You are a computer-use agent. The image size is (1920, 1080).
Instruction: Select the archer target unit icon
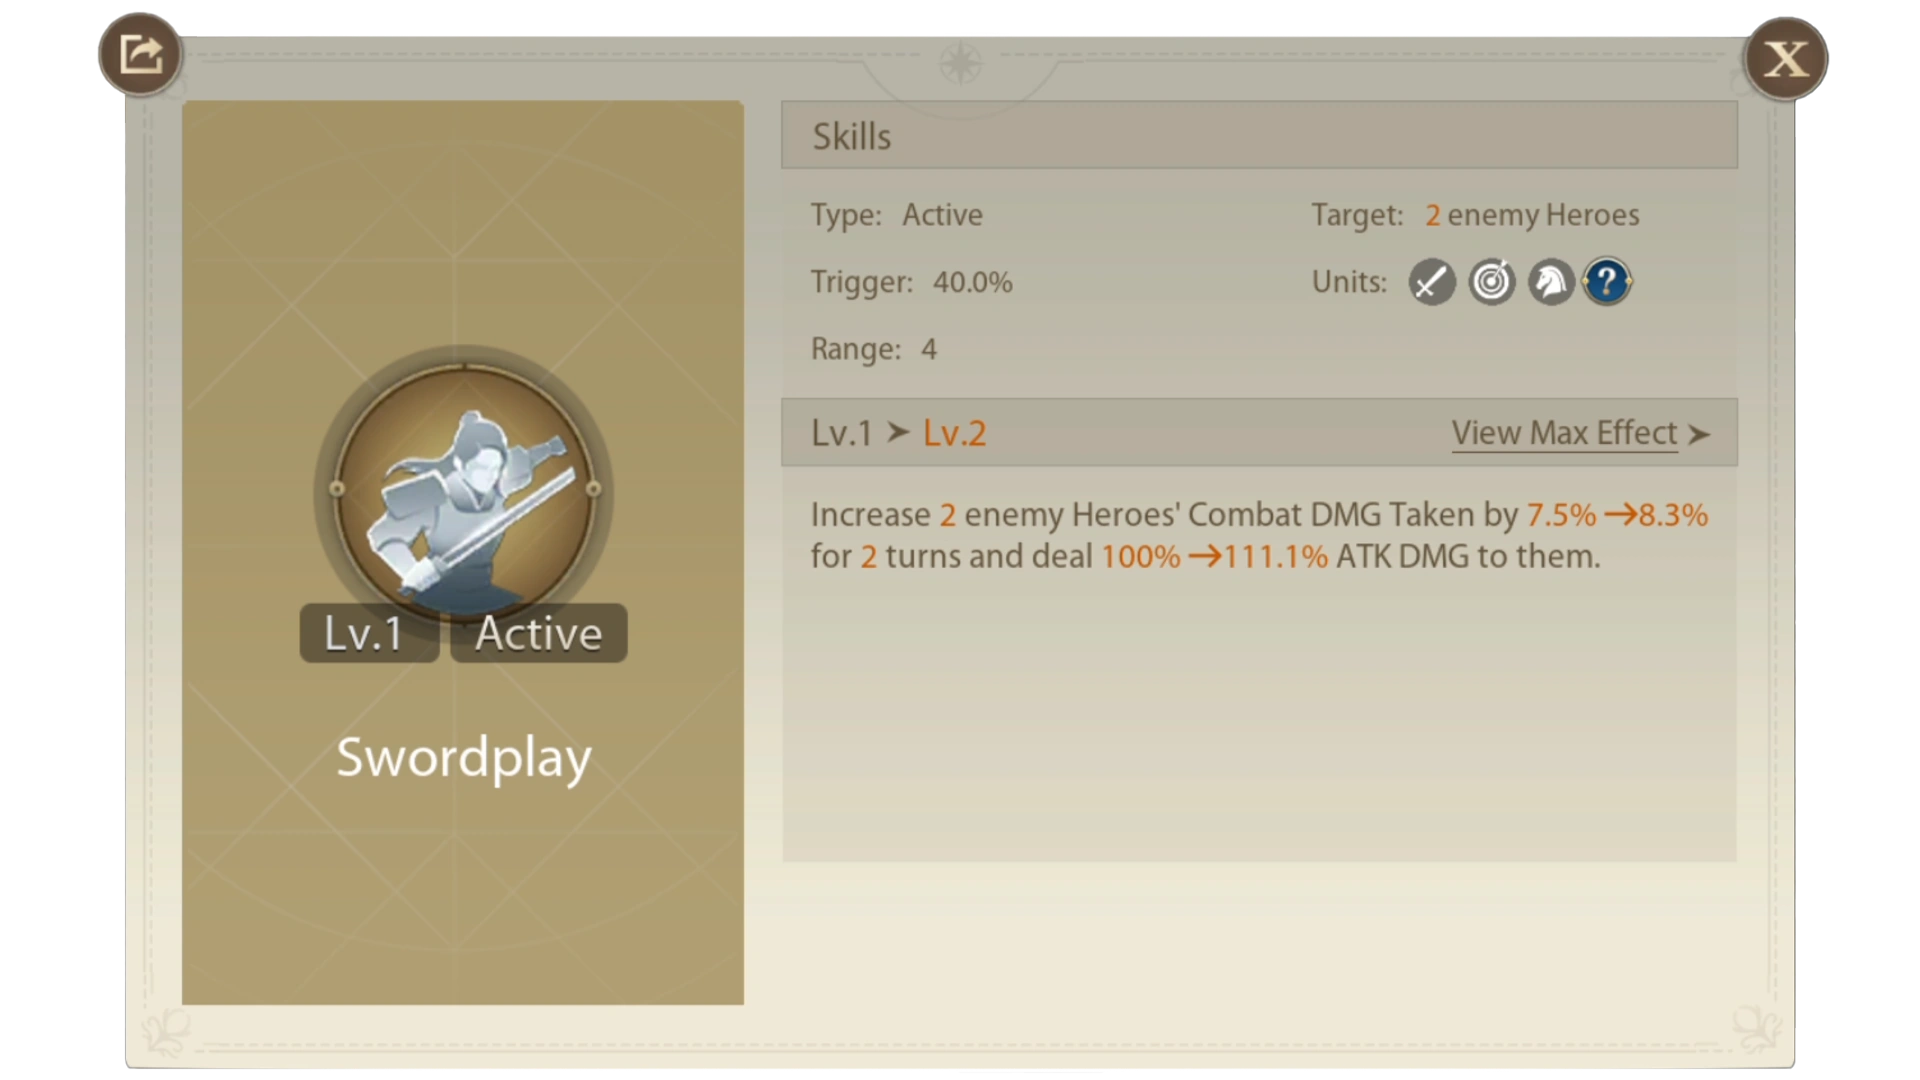tap(1491, 282)
